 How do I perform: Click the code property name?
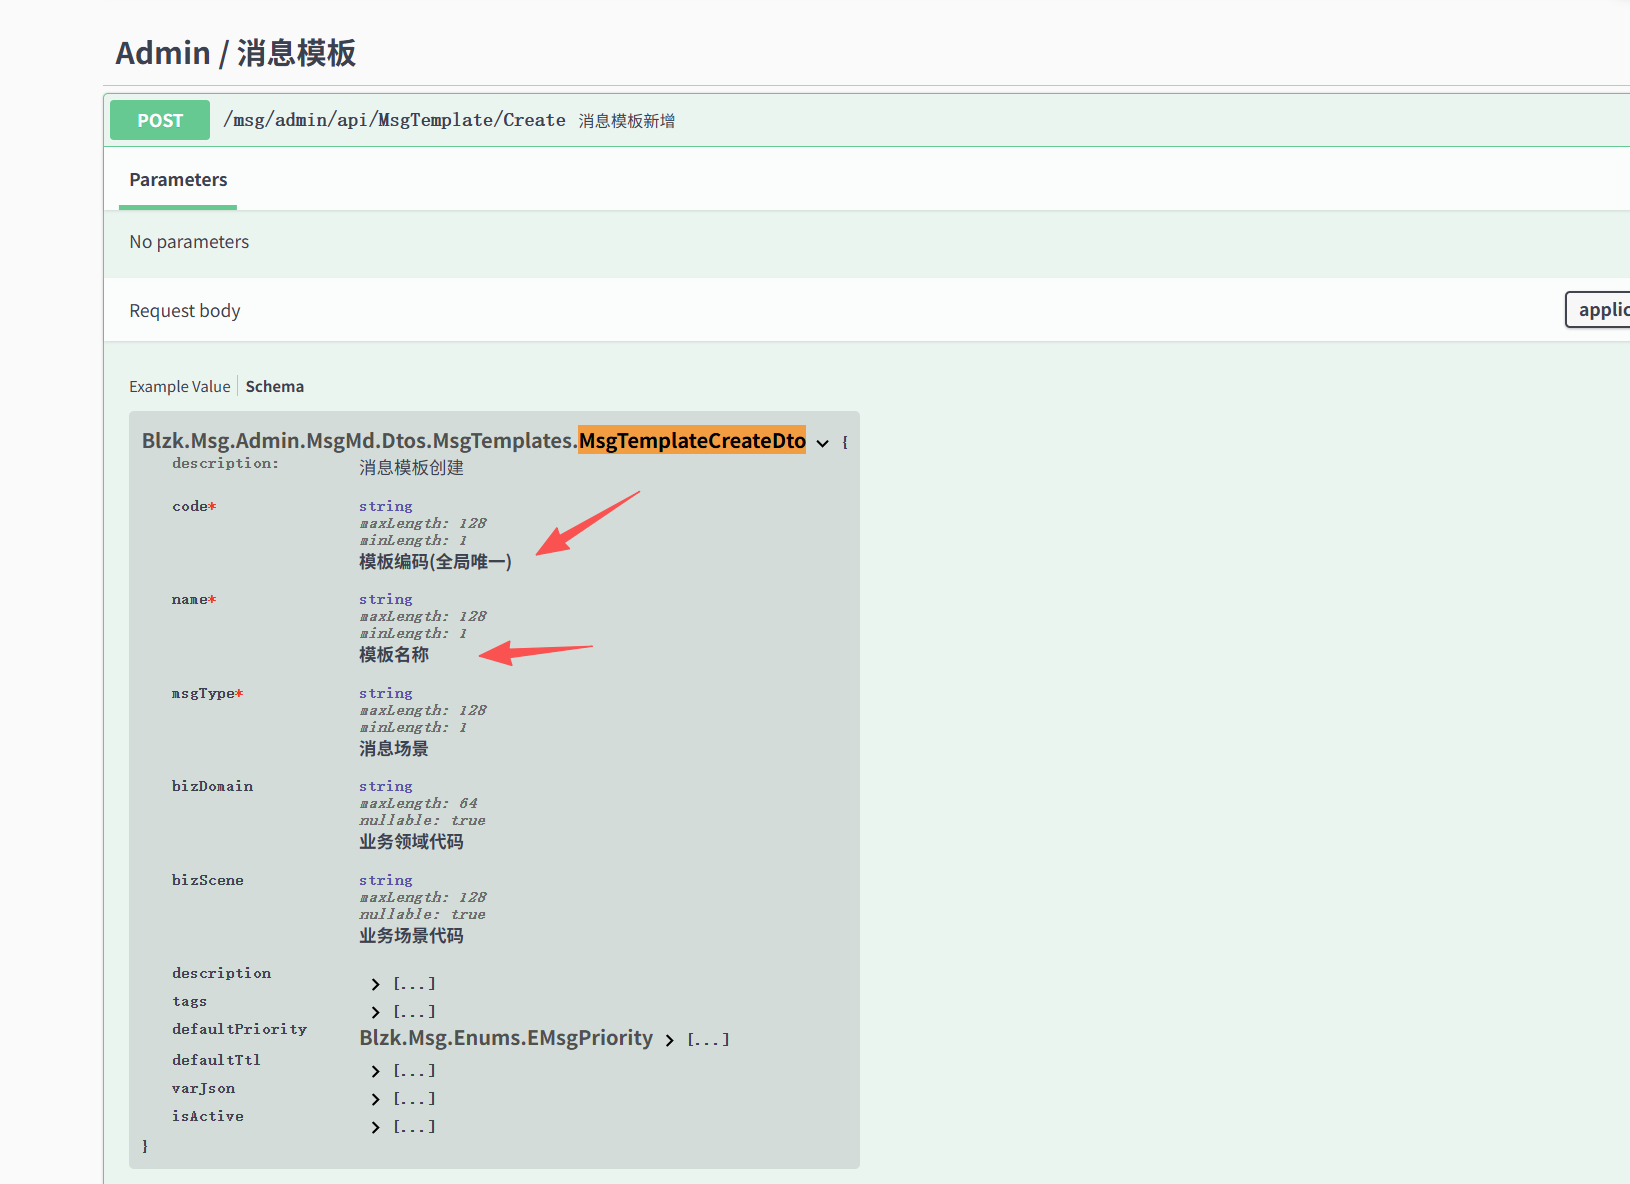click(x=194, y=507)
